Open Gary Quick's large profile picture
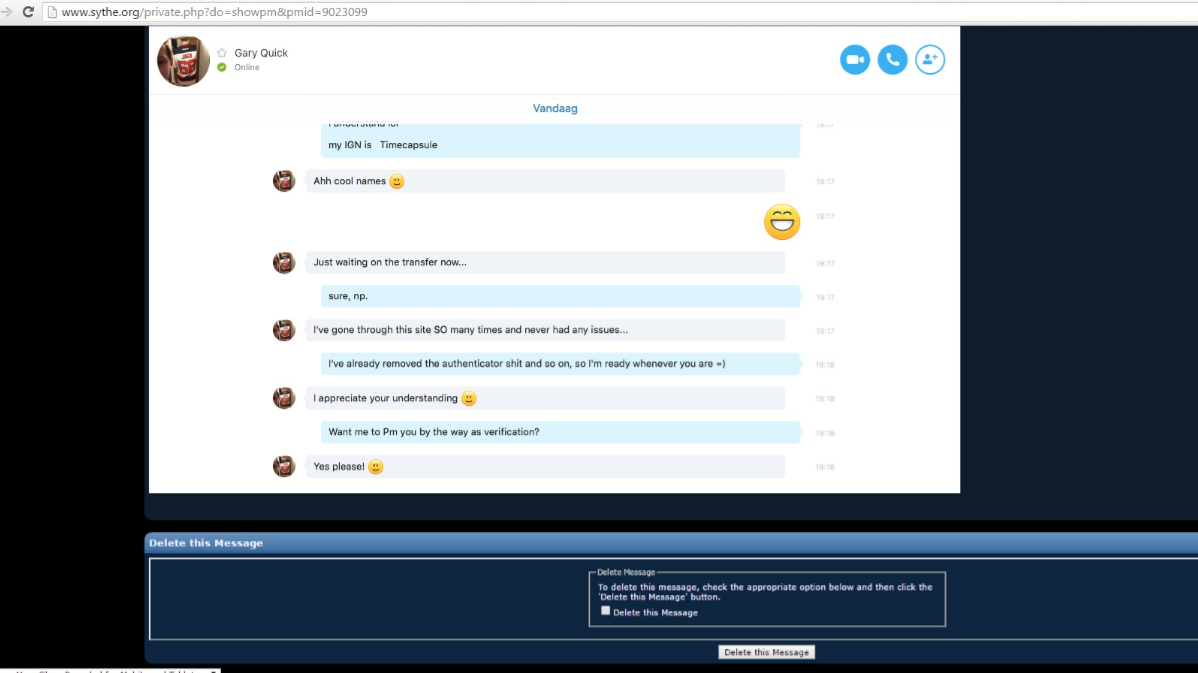The height and width of the screenshot is (673, 1198). (x=183, y=60)
